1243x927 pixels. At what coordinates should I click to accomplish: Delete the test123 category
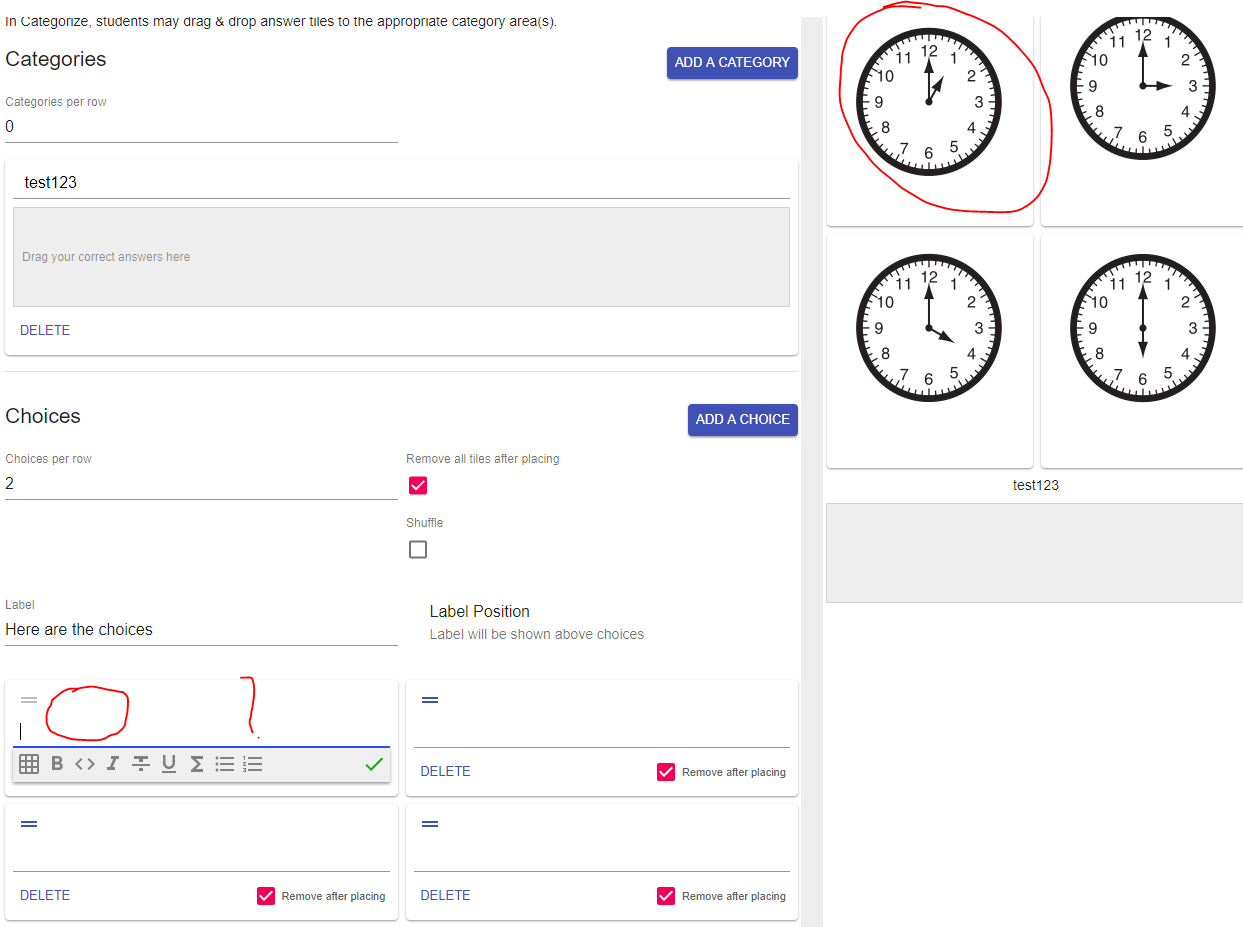click(45, 330)
